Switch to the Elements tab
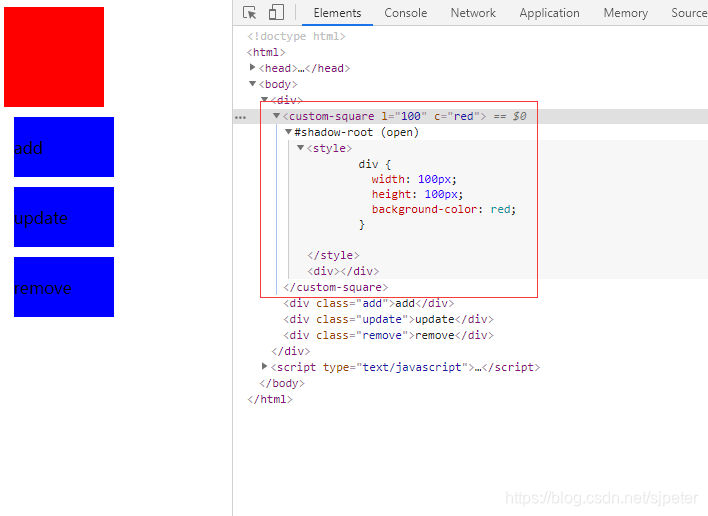The width and height of the screenshot is (708, 516). click(x=337, y=13)
